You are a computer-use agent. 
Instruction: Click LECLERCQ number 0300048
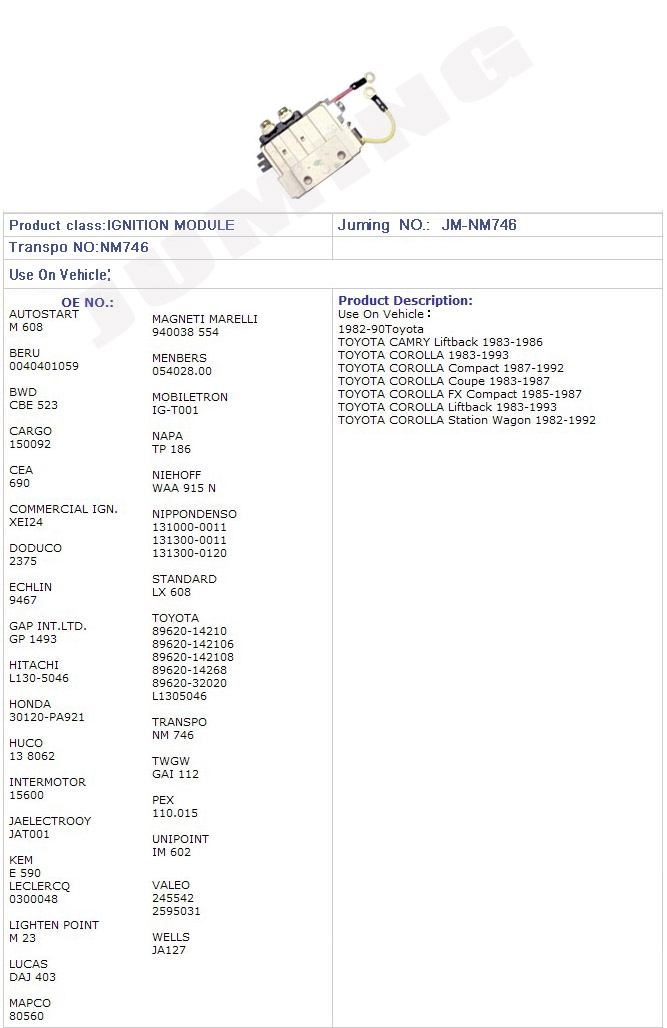[33, 899]
